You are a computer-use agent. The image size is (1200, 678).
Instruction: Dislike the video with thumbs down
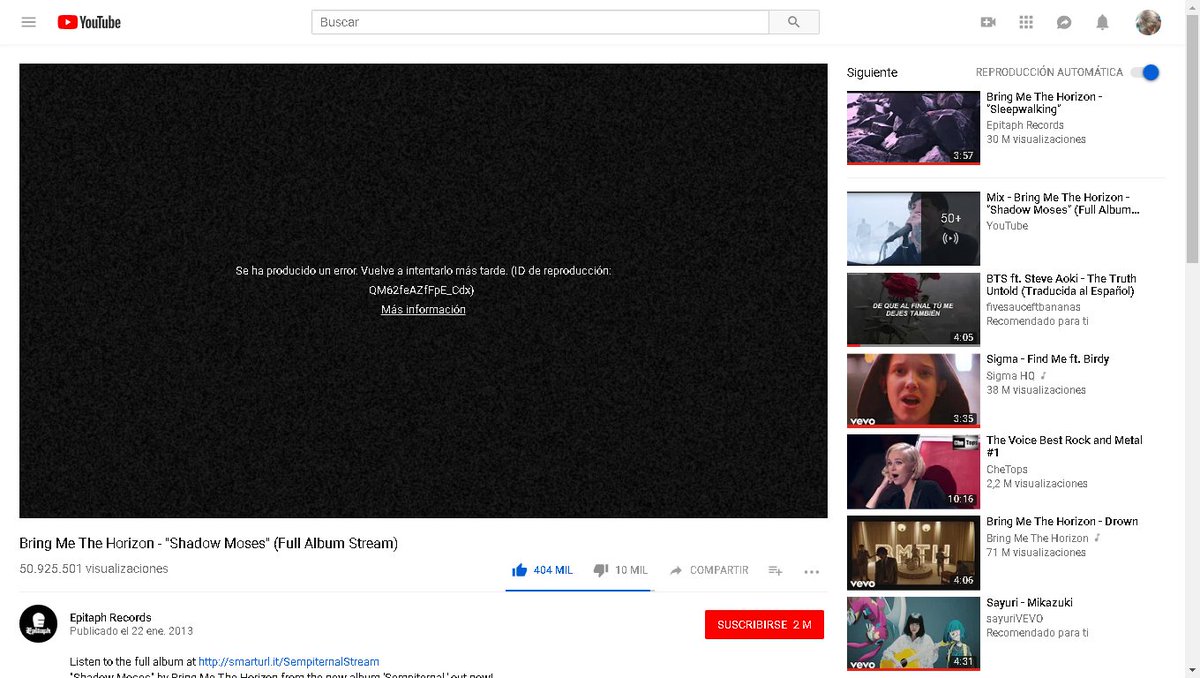coord(601,570)
